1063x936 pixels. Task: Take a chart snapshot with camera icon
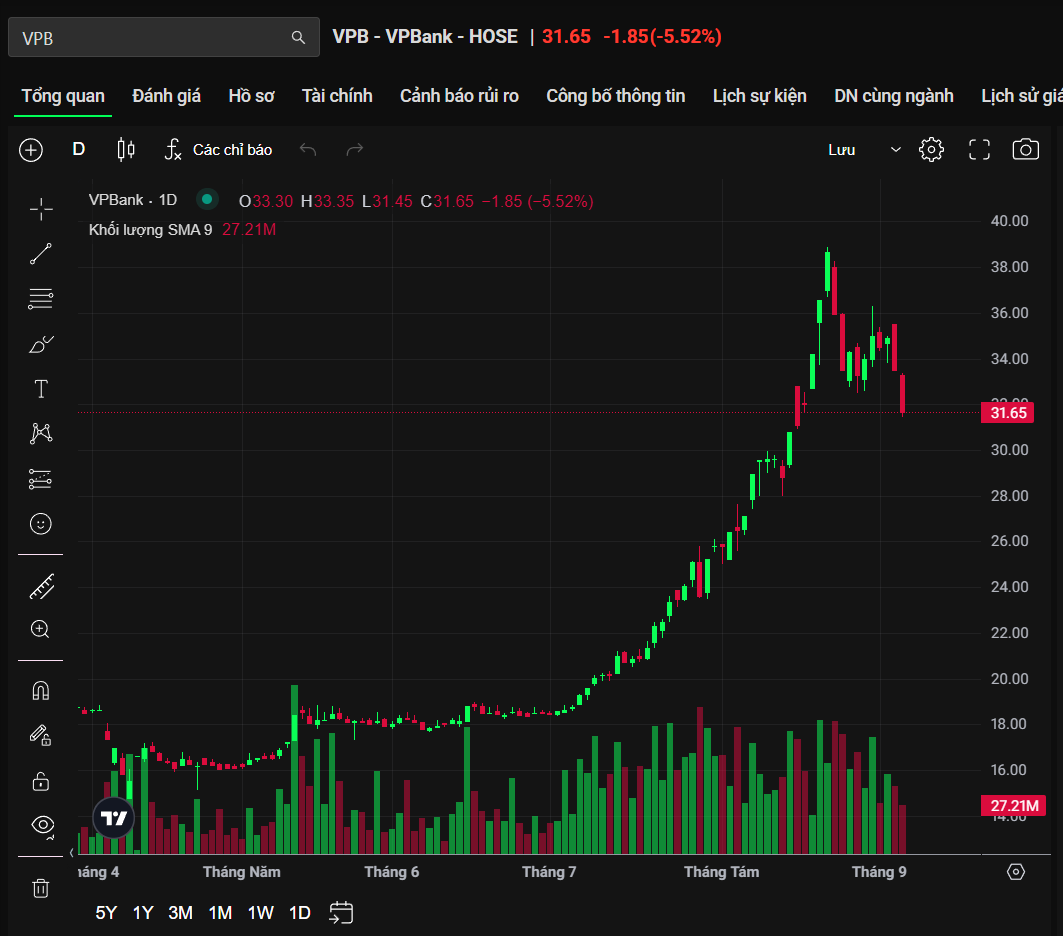coord(1026,149)
